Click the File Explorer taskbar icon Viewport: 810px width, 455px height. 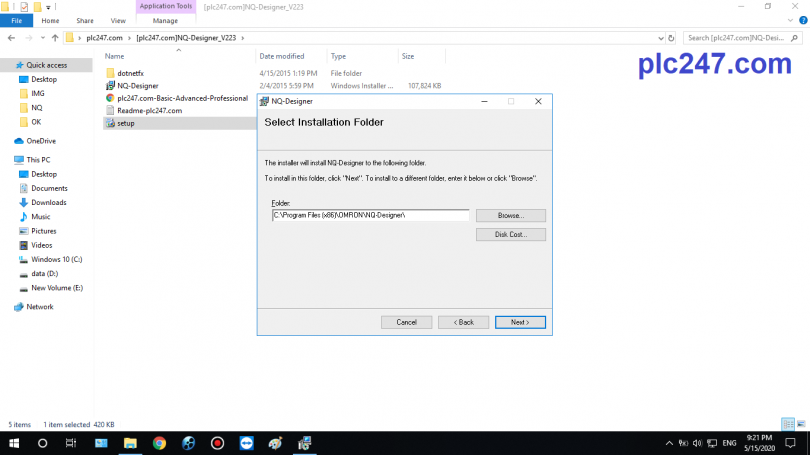(x=130, y=443)
